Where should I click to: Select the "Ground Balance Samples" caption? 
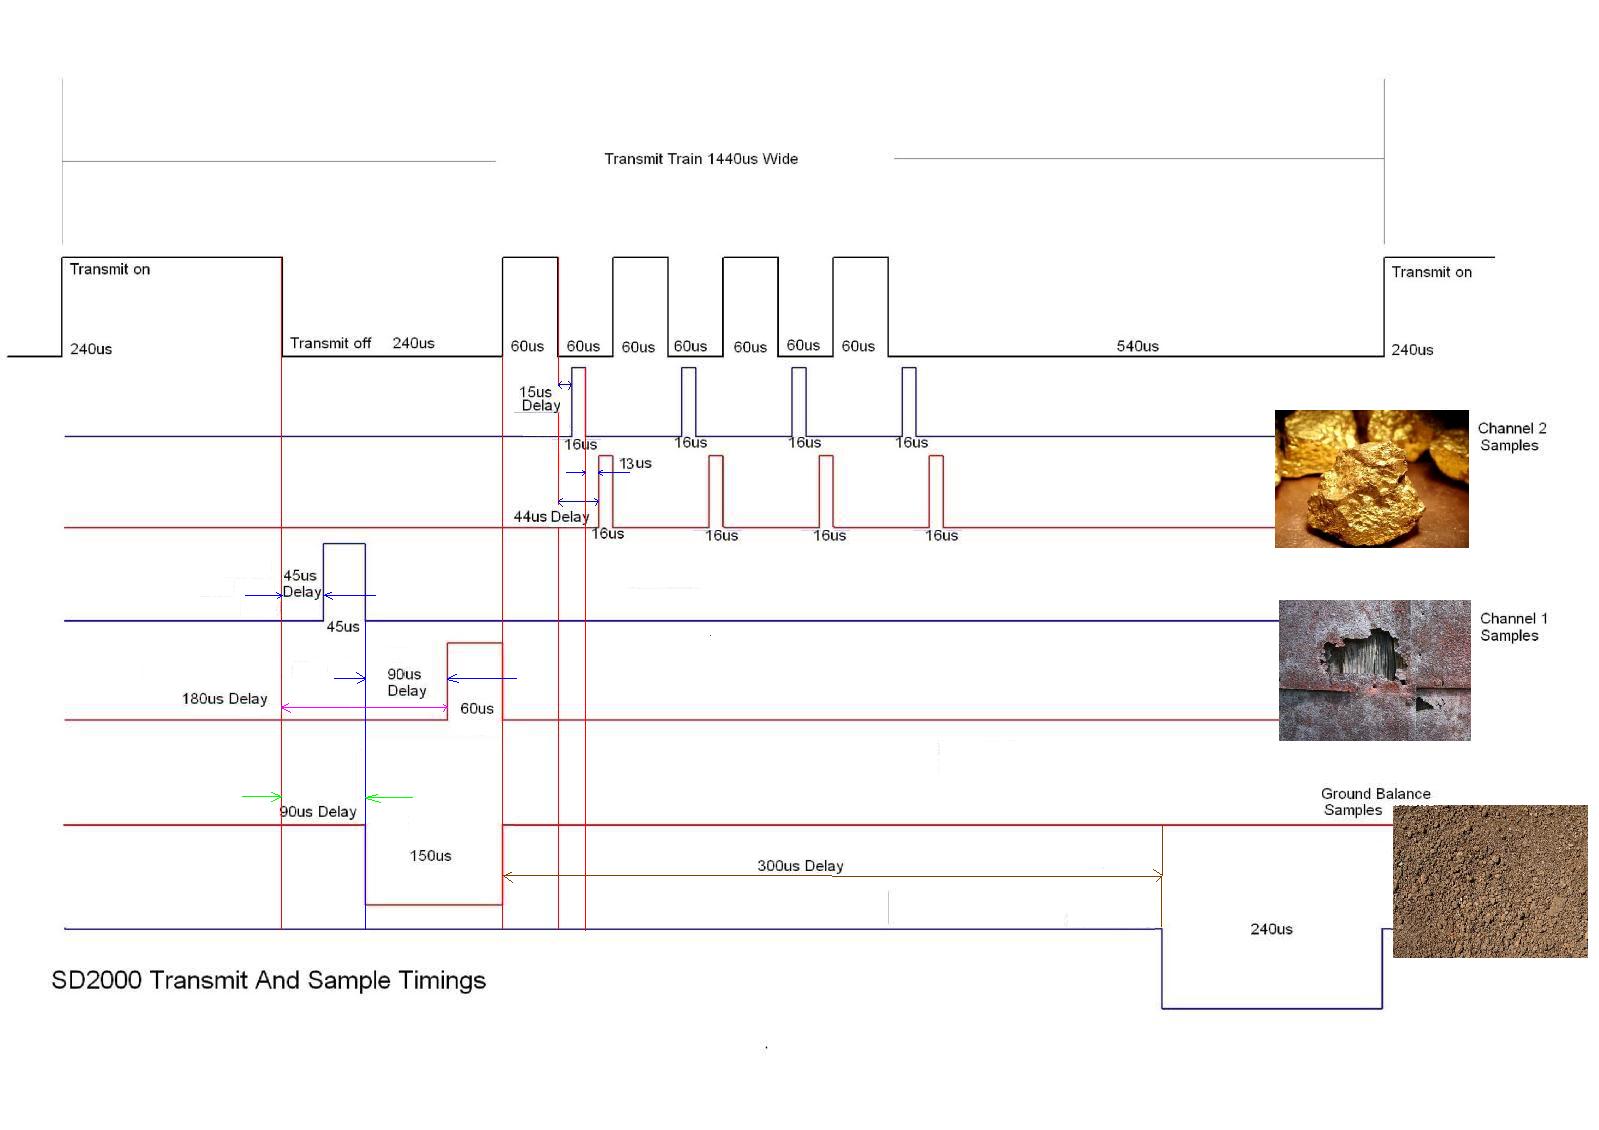pos(1375,802)
